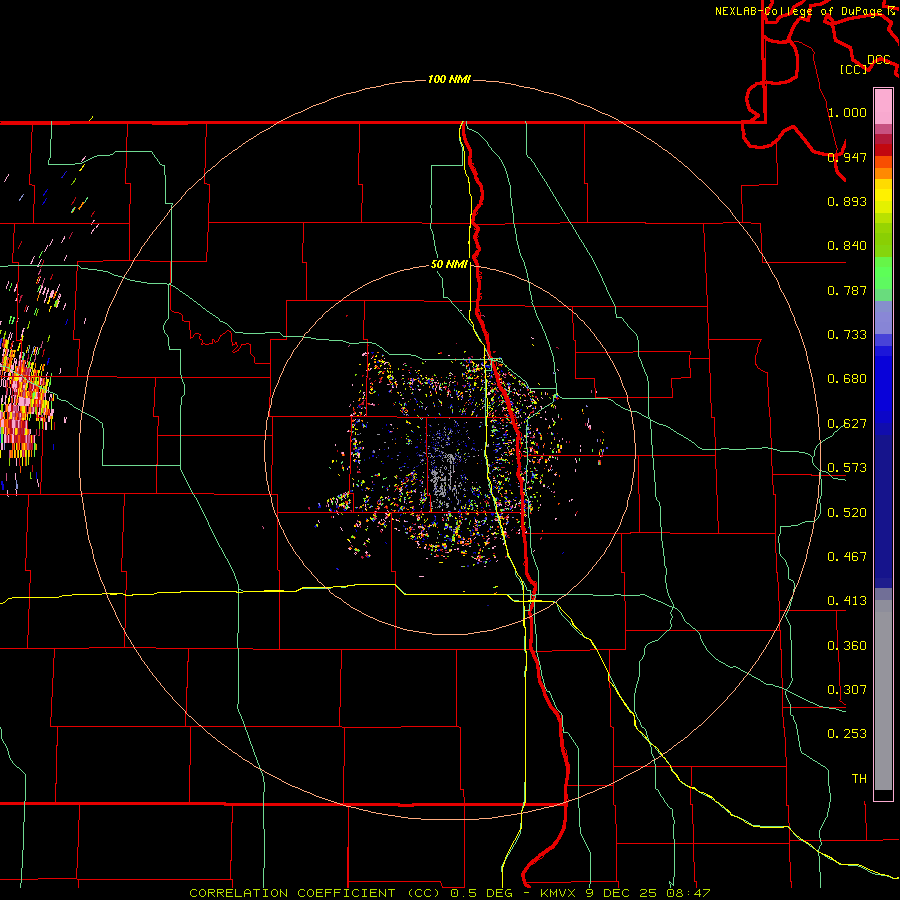Click the 0.787 scale value

(847, 290)
